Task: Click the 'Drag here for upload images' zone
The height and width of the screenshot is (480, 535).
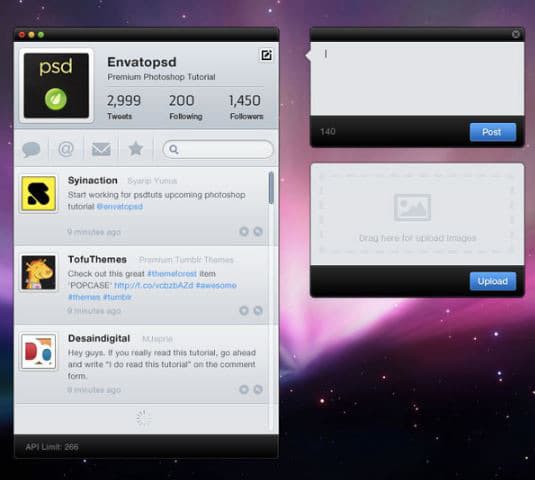Action: pyautogui.click(x=417, y=214)
